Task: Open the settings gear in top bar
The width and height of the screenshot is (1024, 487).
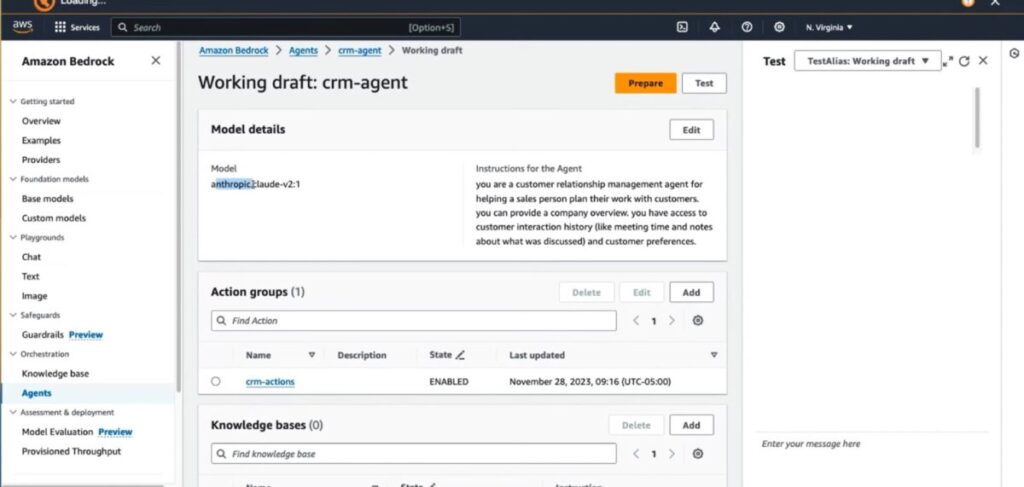Action: 779,27
